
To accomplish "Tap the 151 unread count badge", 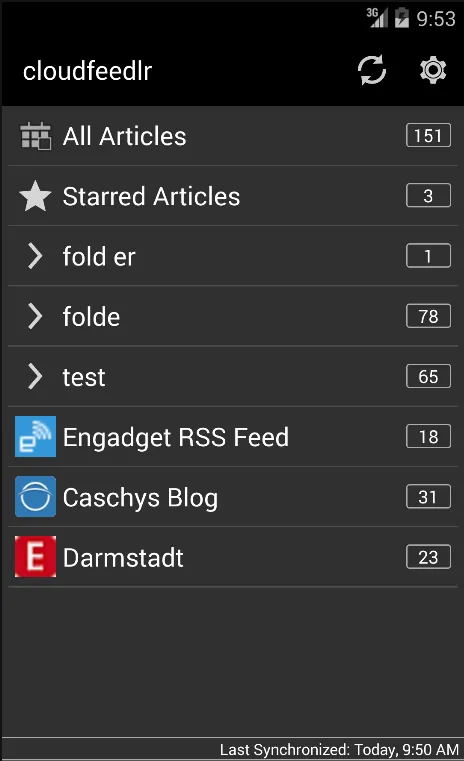I will coord(428,135).
